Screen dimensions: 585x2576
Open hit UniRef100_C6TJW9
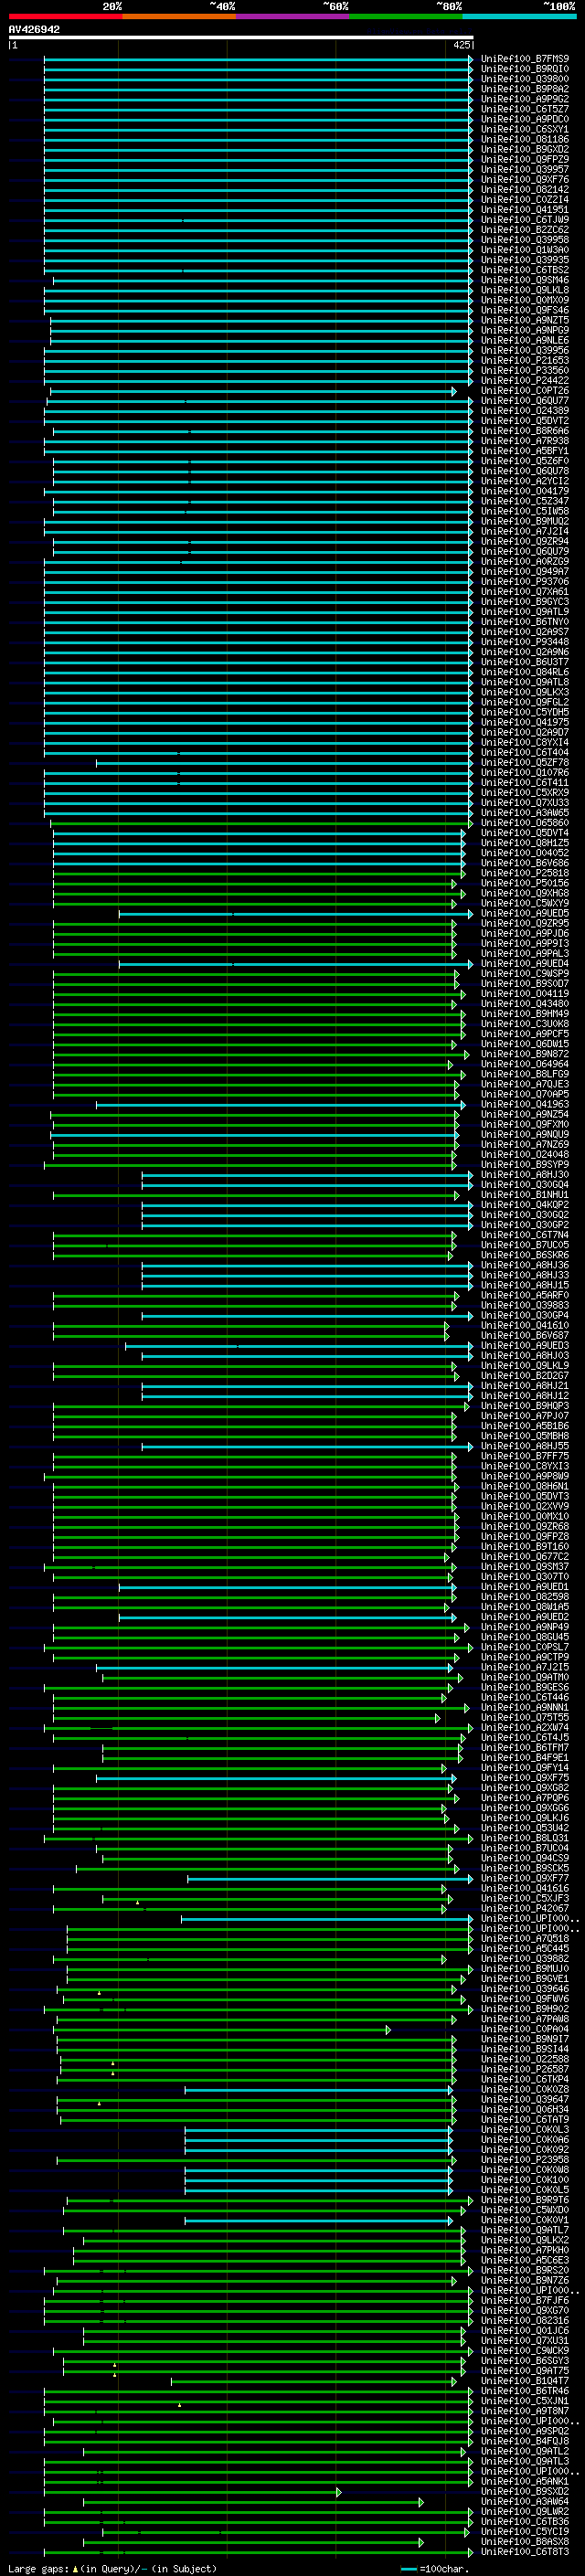[x=525, y=219]
